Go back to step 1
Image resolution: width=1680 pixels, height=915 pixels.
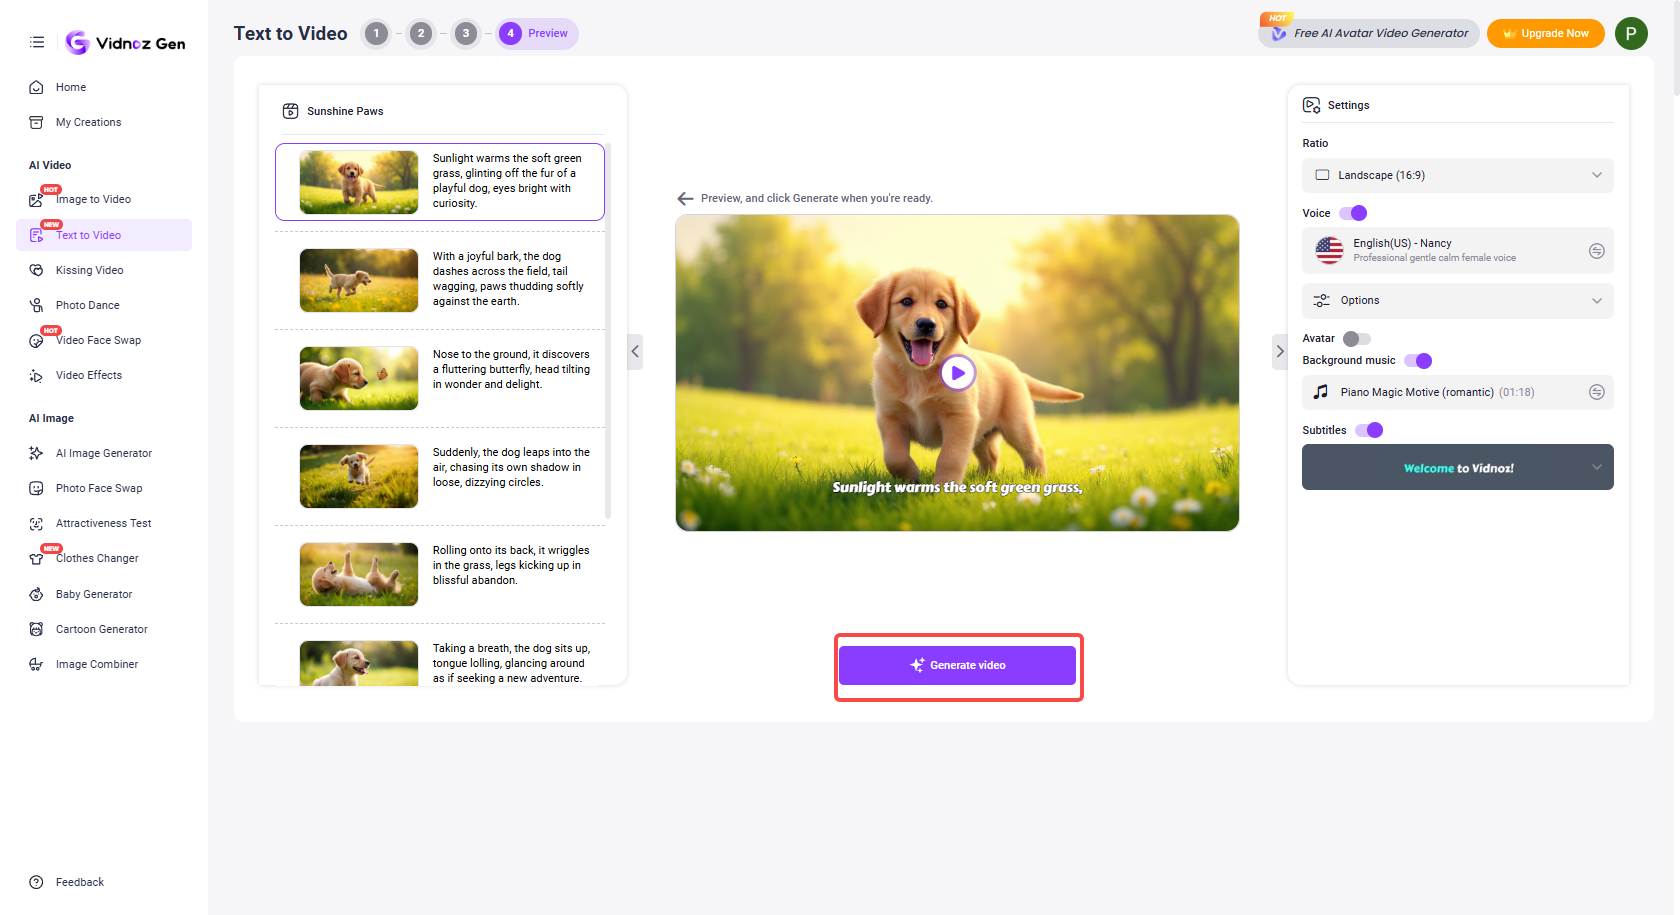point(377,33)
